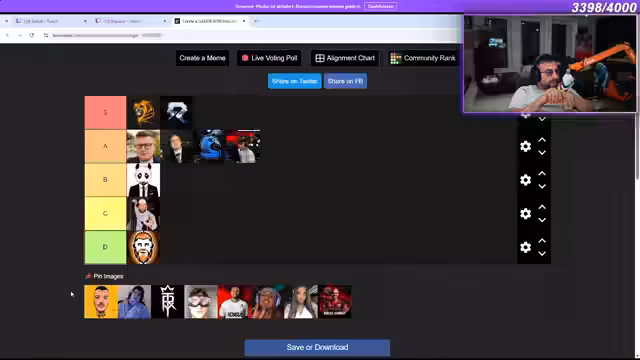Move tier D row up with chevron
Screen dimensions: 640x360
(x=542, y=241)
